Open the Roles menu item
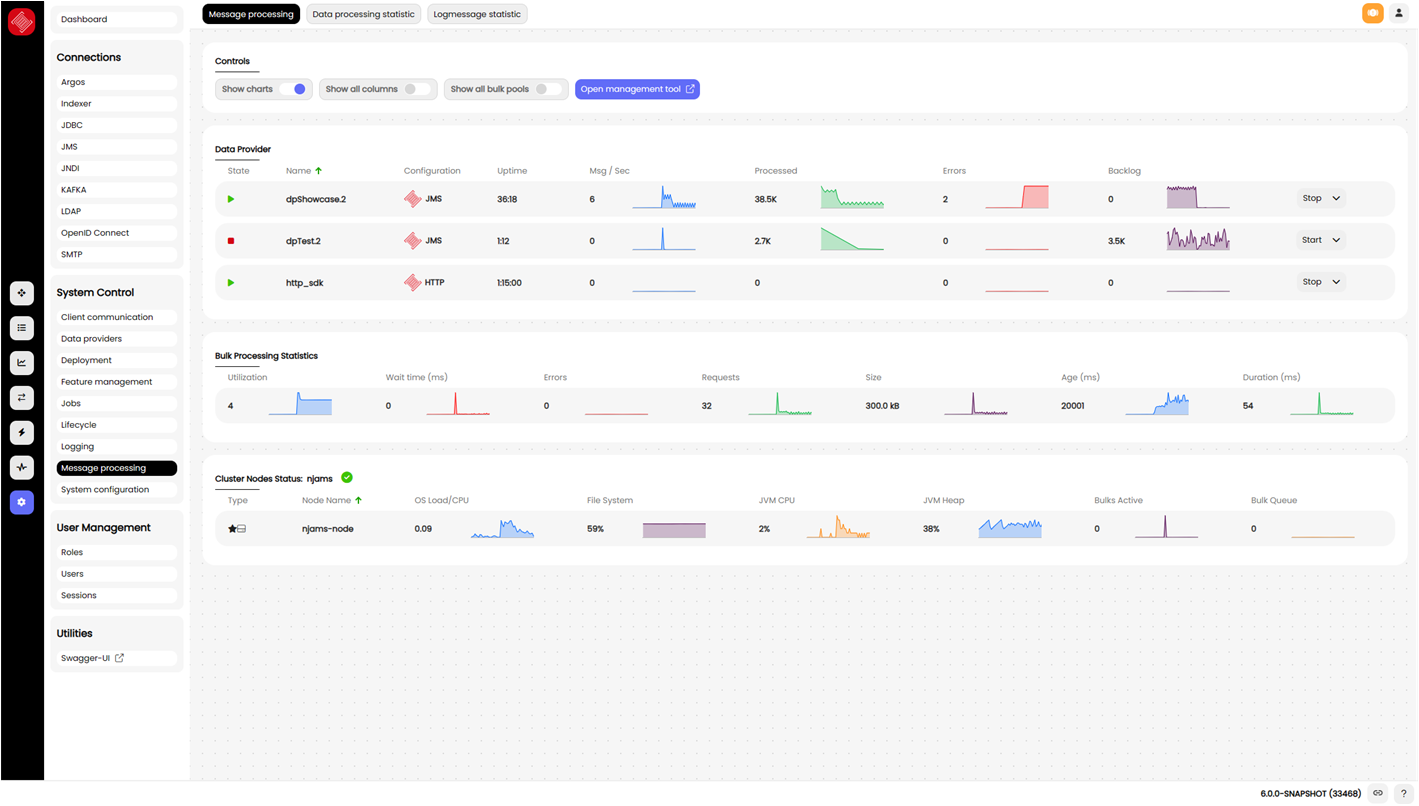1419x806 pixels. [117, 552]
